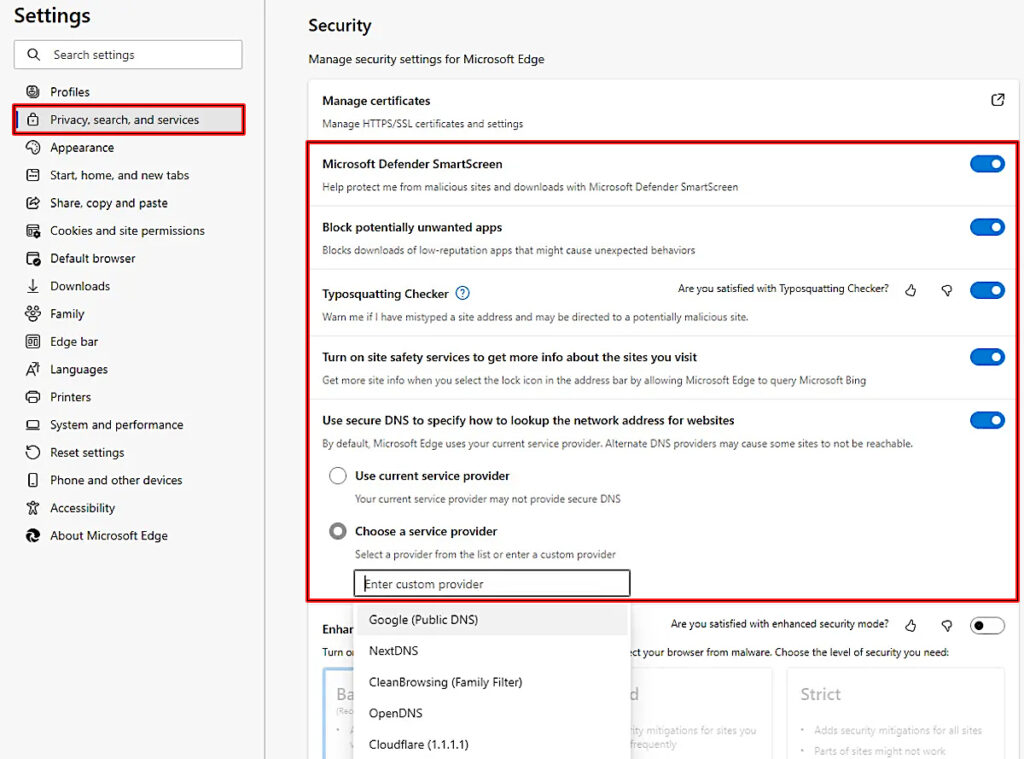1024x759 pixels.
Task: Toggle site safety services switch
Action: [x=987, y=357]
